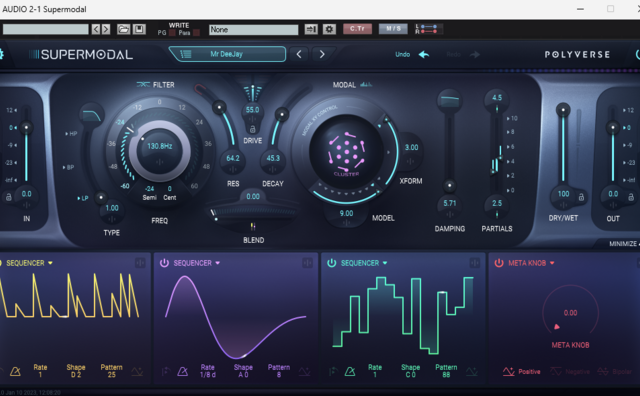Screen dimensions: 640x396
Task: Click the cluster model display sphere
Action: coord(346,152)
